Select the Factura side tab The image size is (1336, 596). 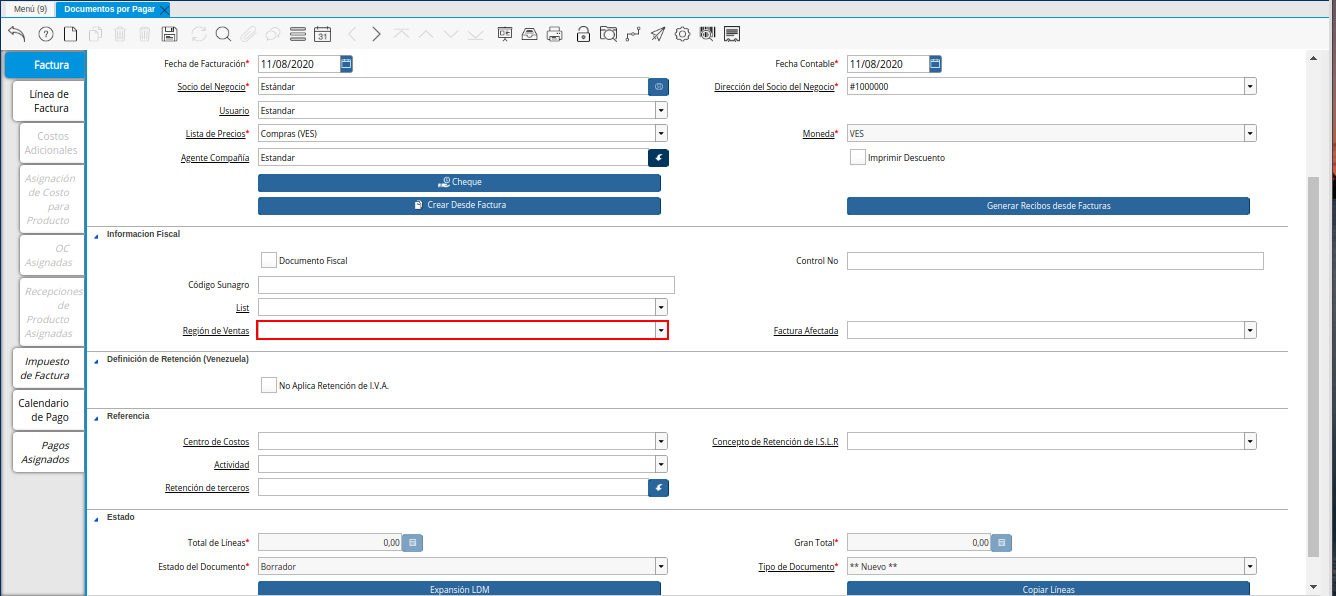click(x=46, y=65)
